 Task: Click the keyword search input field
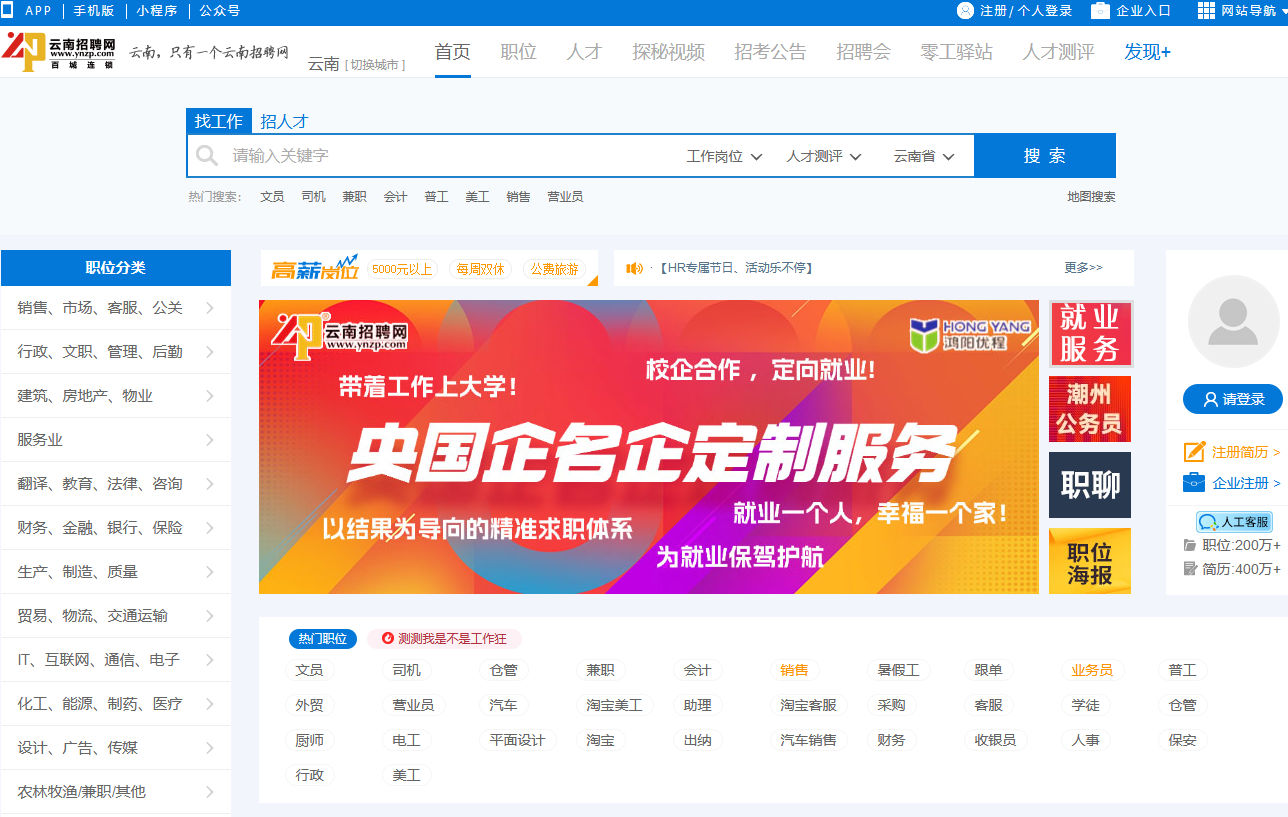(x=420, y=155)
